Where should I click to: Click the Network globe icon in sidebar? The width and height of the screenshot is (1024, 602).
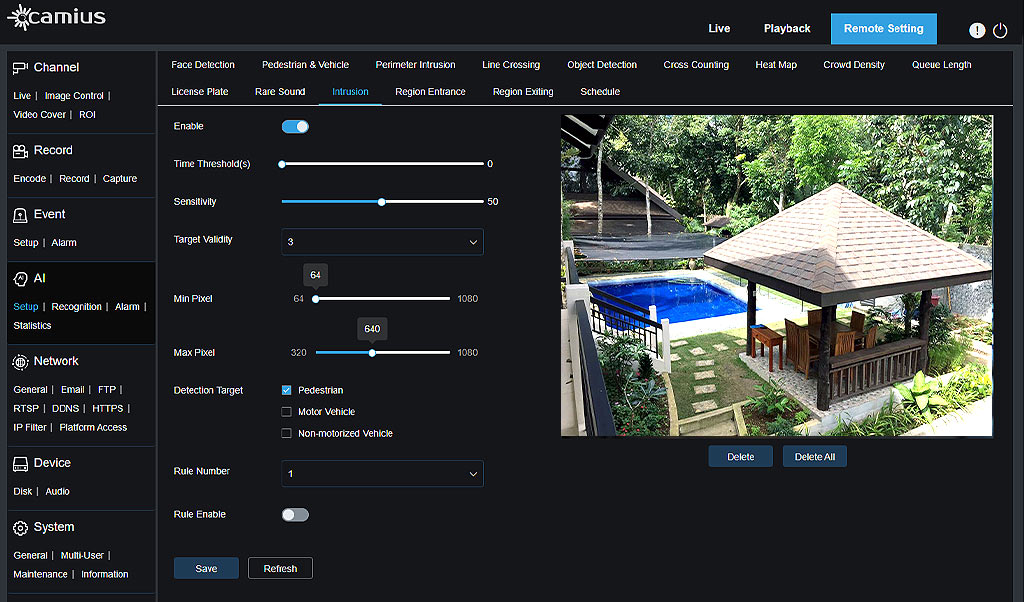click(20, 362)
